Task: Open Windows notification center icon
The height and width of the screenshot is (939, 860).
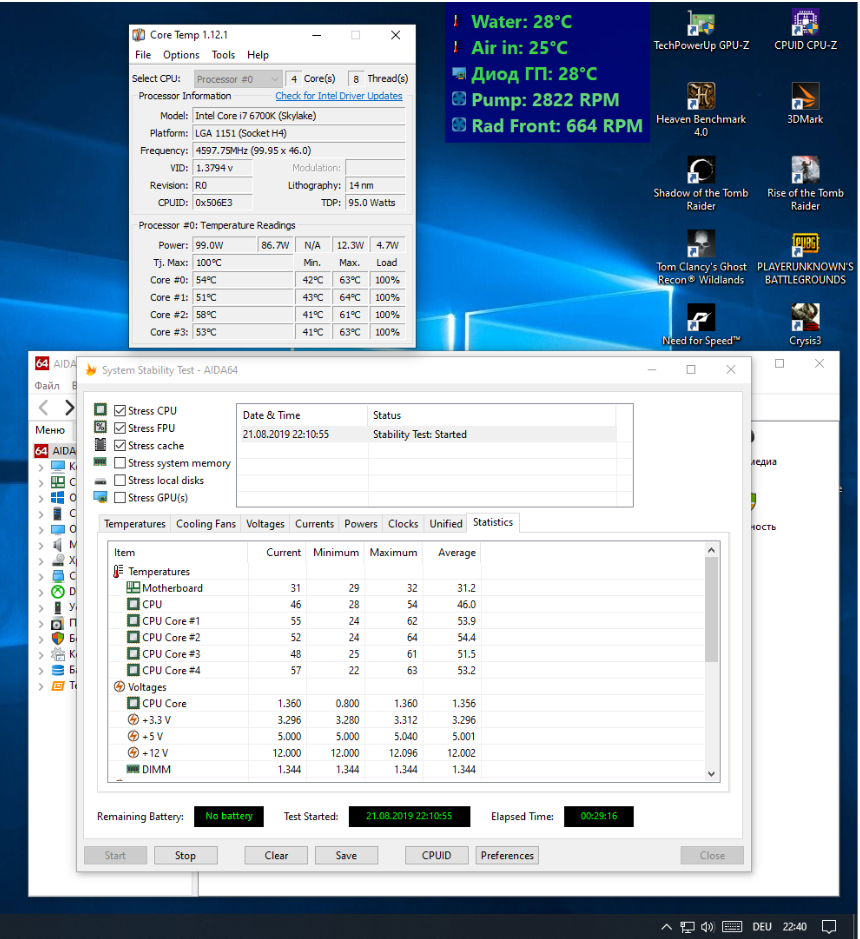Action: (829, 927)
